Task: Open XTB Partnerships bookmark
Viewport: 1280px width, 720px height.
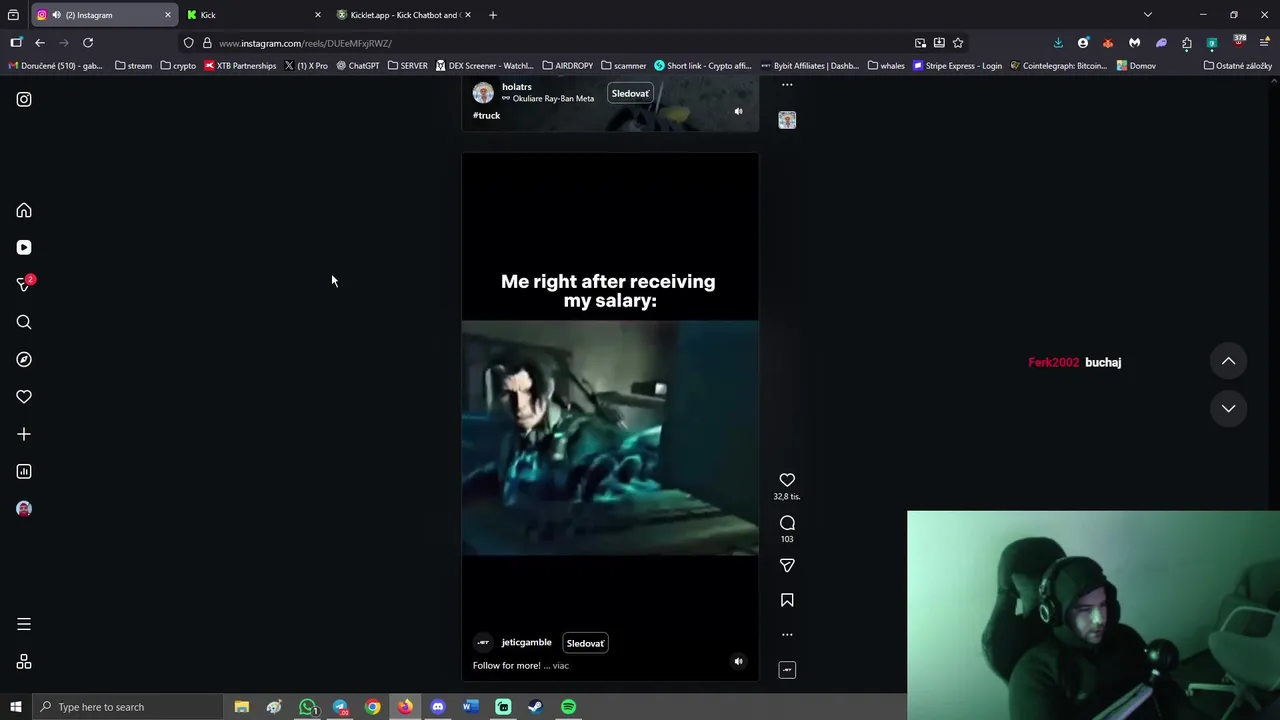Action: coord(240,66)
